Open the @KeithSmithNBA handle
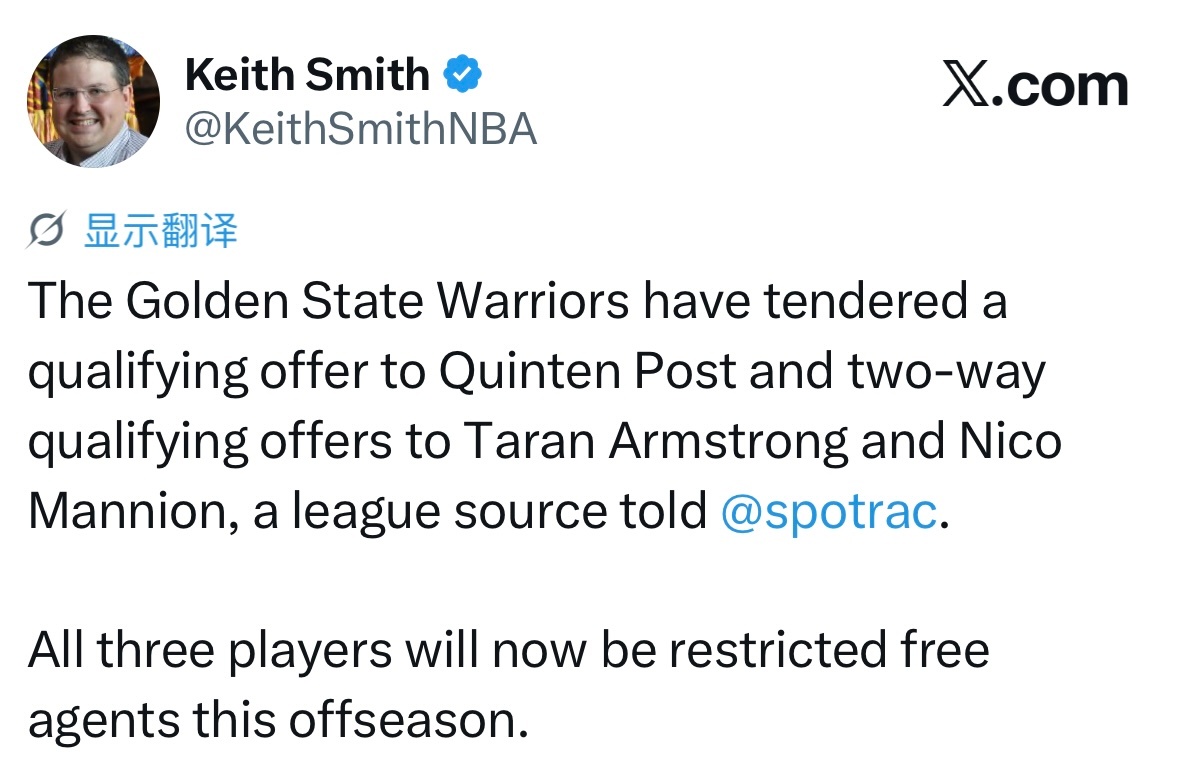This screenshot has width=1179, height=772. [361, 129]
